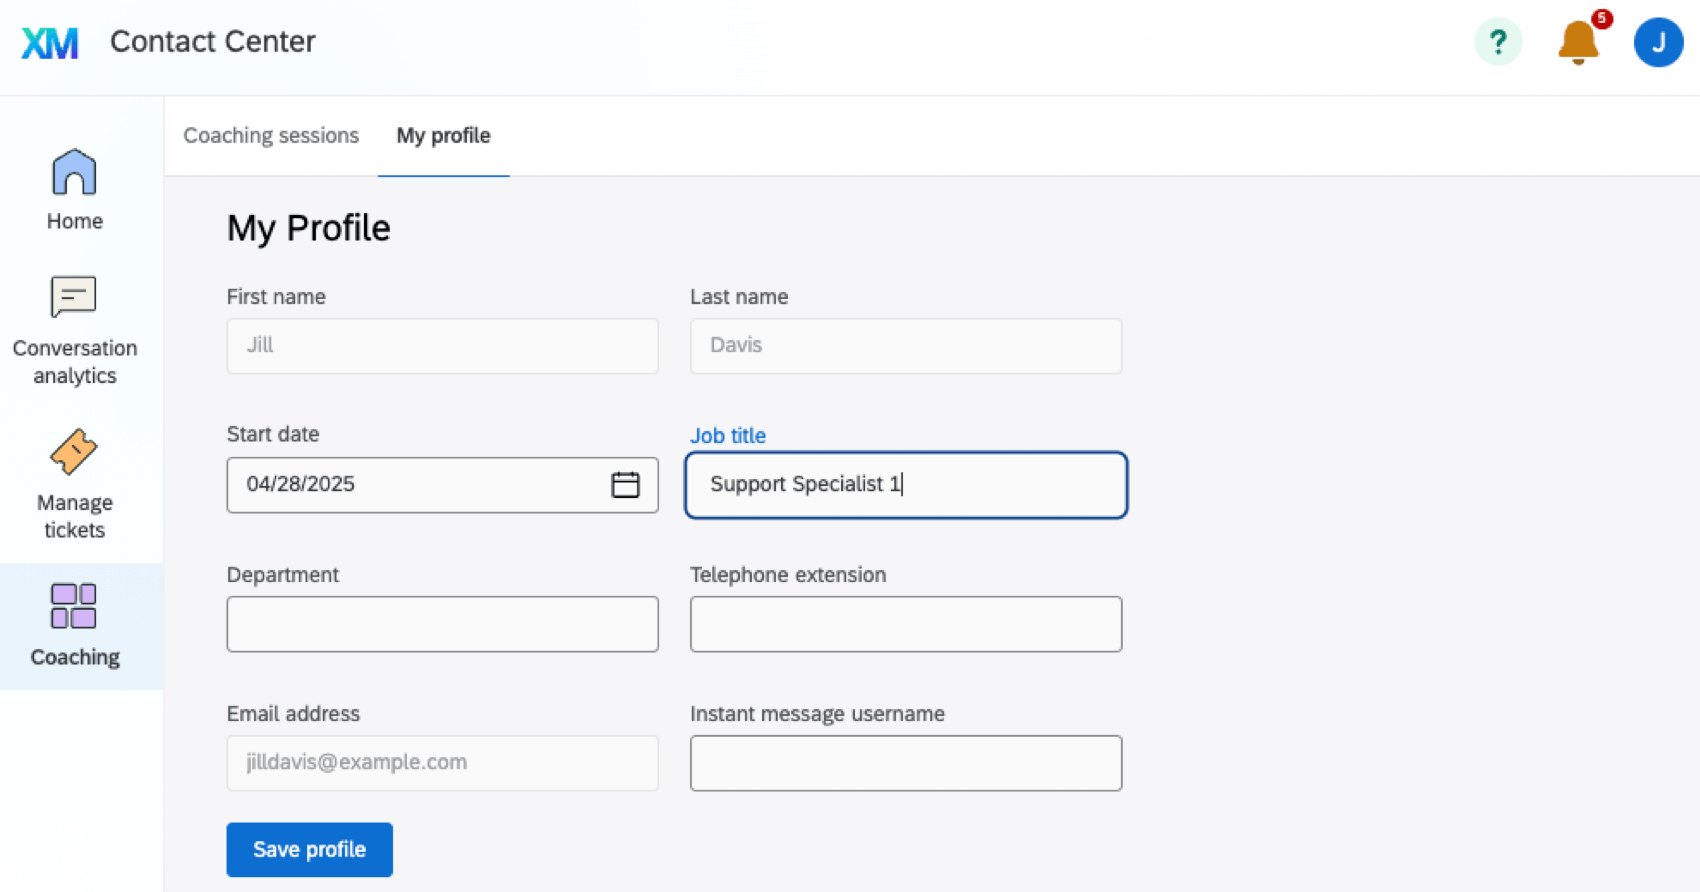1700x892 pixels.
Task: Open Conversation analytics section
Action: [x=75, y=331]
